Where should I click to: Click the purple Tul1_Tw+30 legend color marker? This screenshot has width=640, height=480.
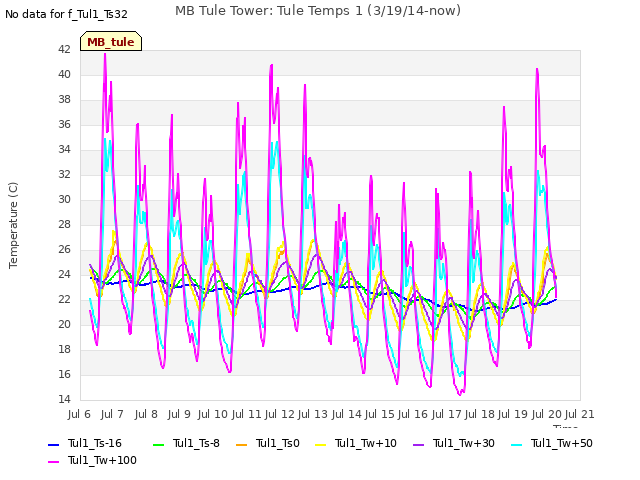[x=419, y=444]
